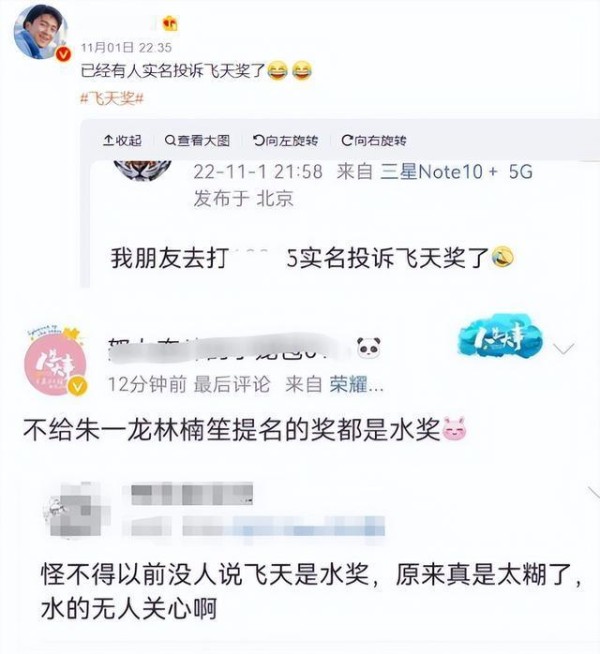Viewport: 600px width, 654px height.
Task: Collapse the image with 收起
Action: tap(123, 141)
